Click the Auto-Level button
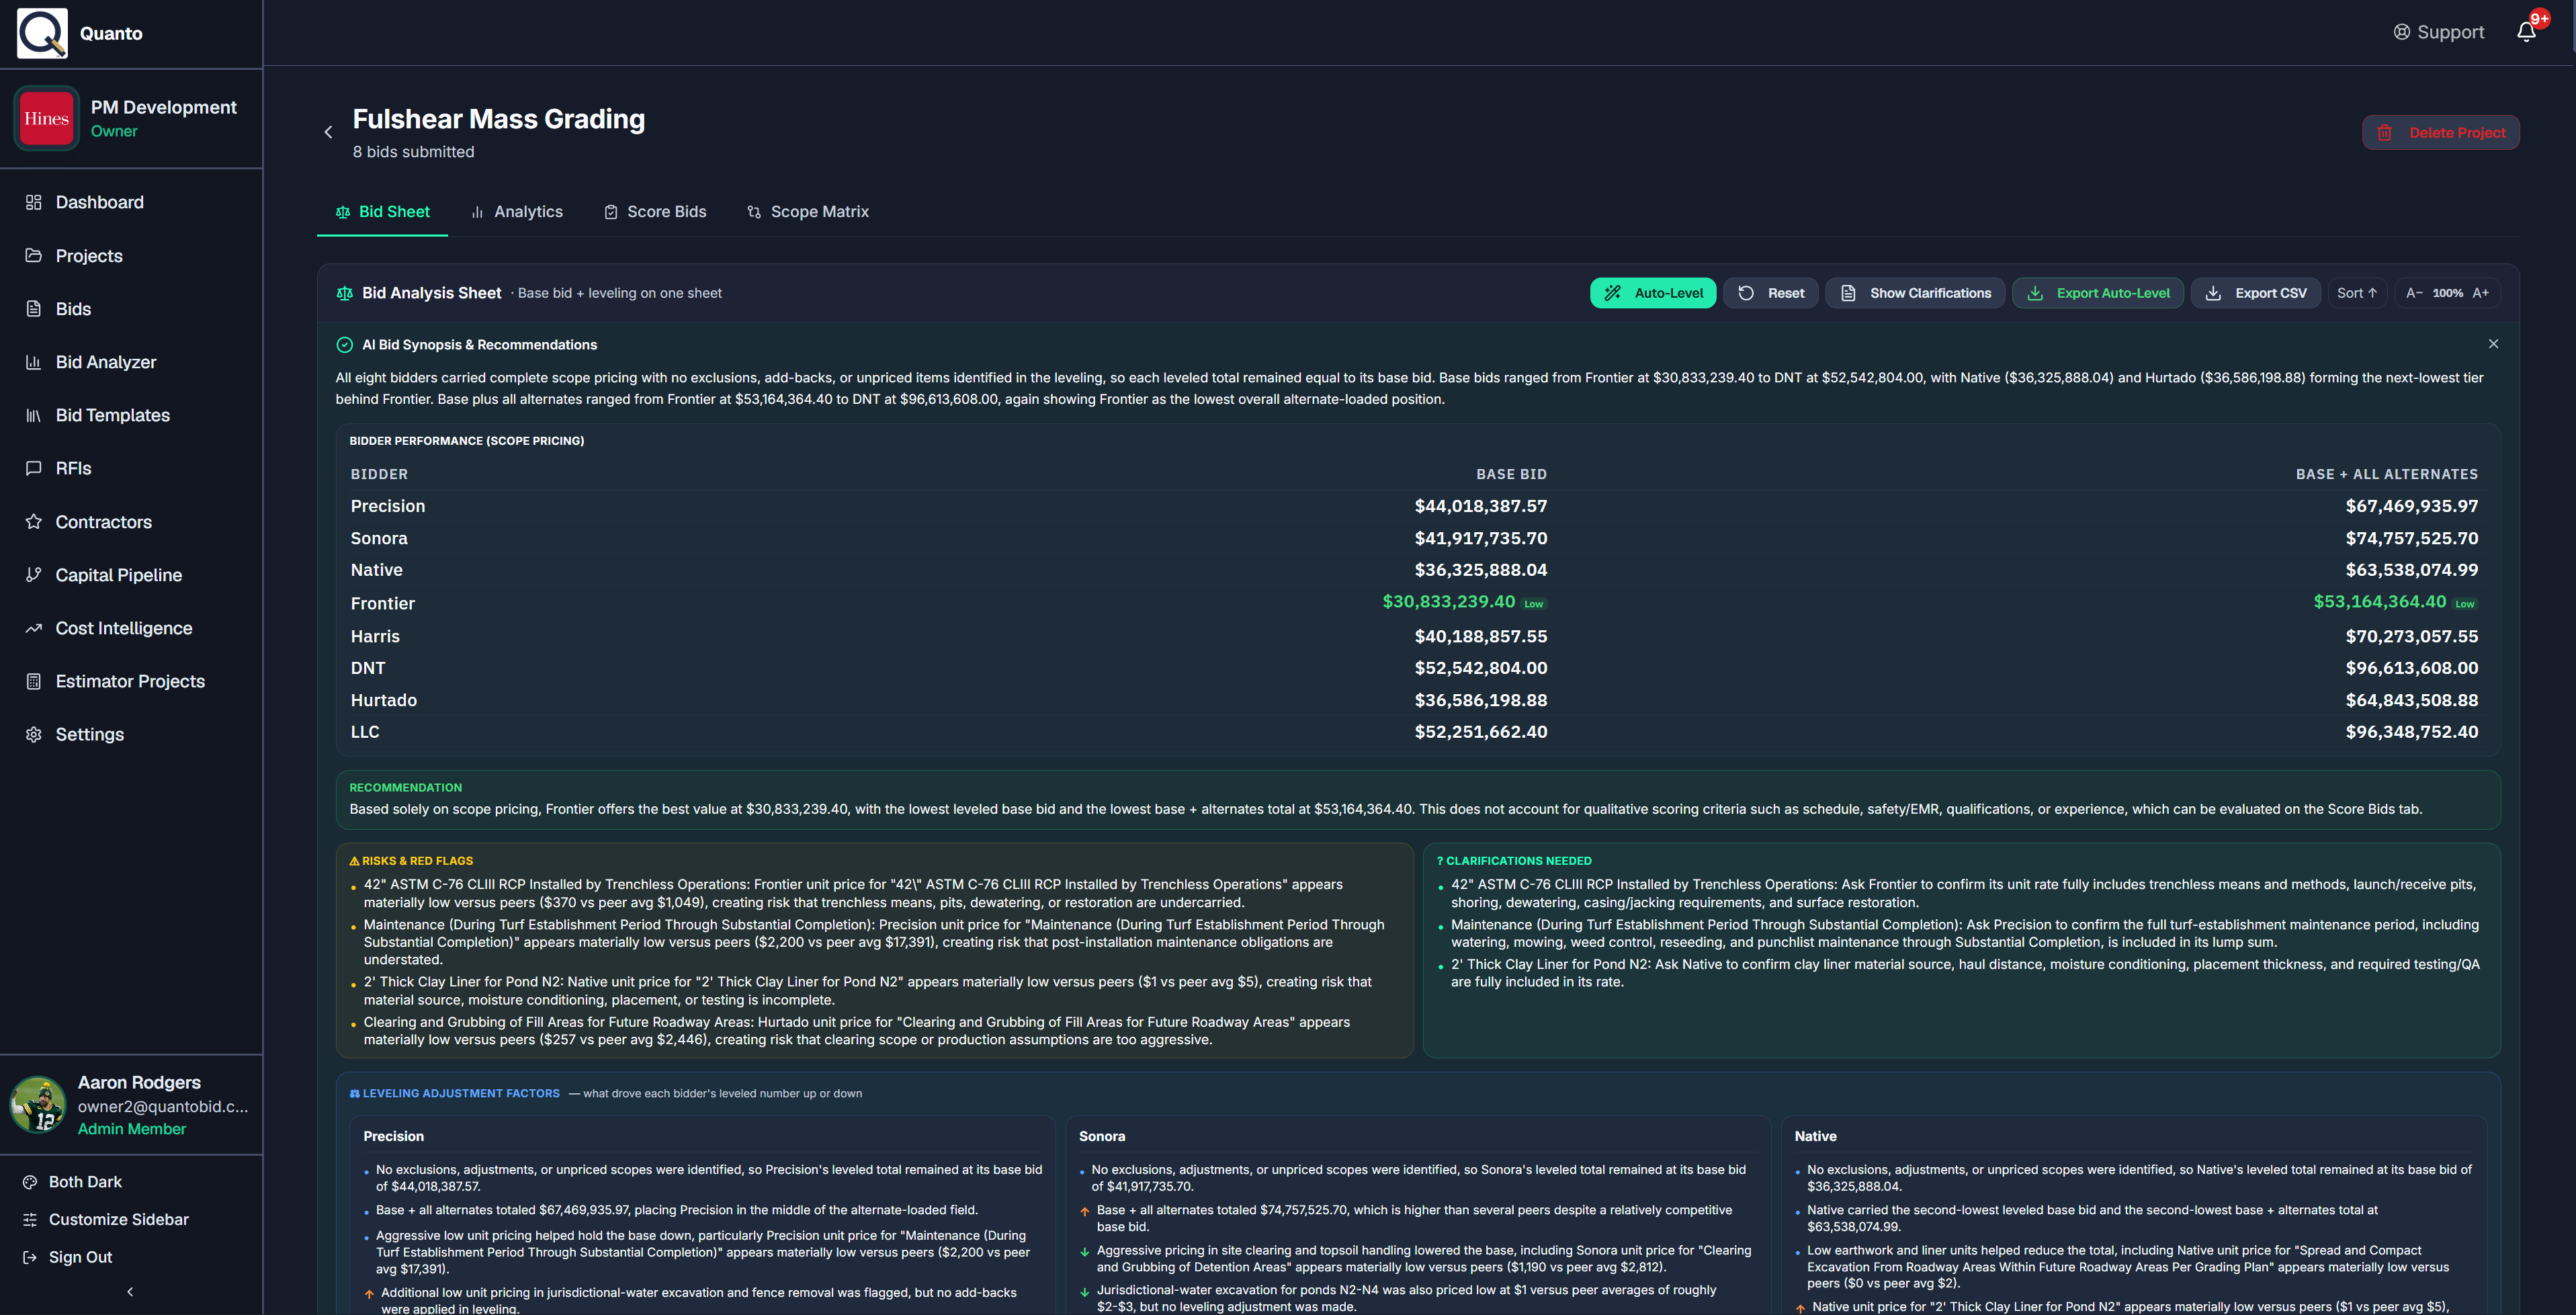2576x1315 pixels. point(1653,293)
